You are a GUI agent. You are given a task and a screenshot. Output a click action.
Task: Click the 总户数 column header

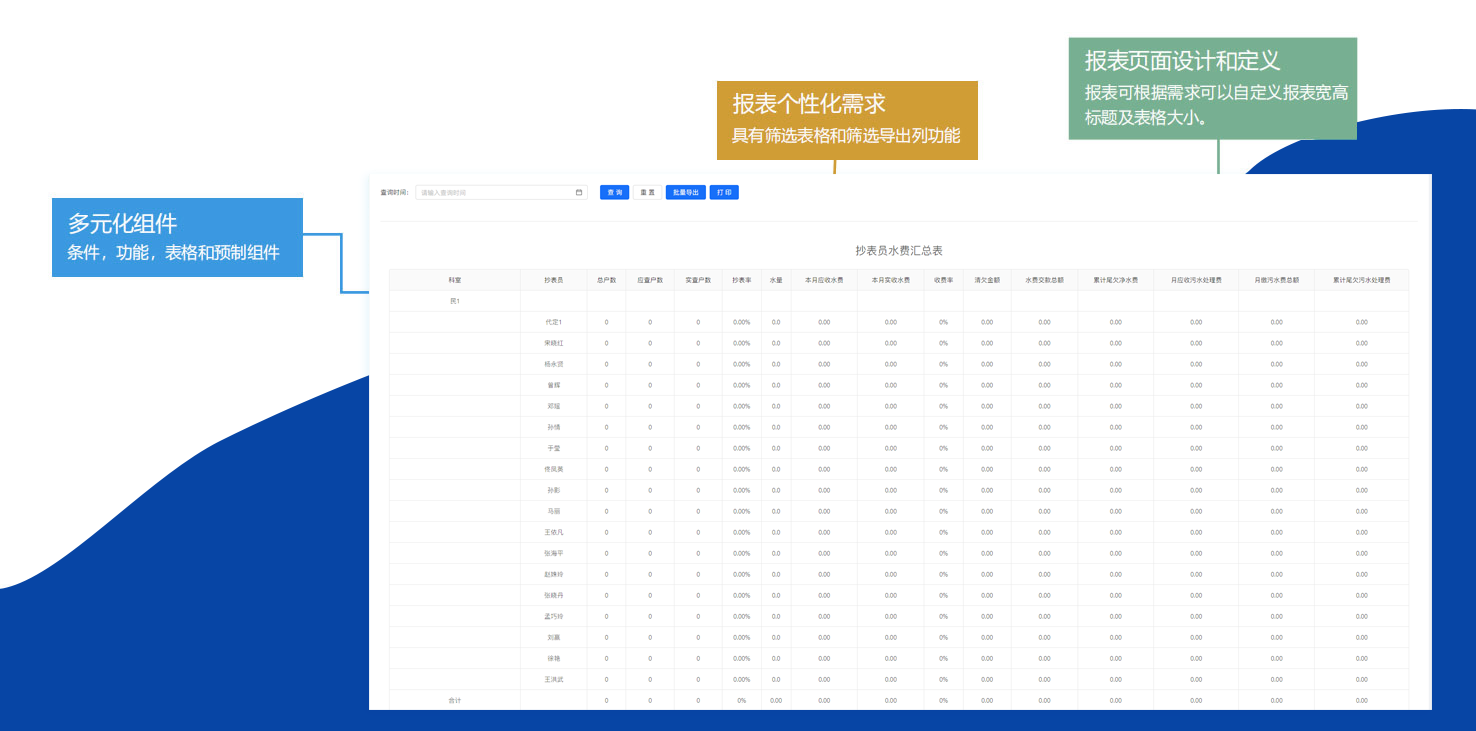(606, 280)
